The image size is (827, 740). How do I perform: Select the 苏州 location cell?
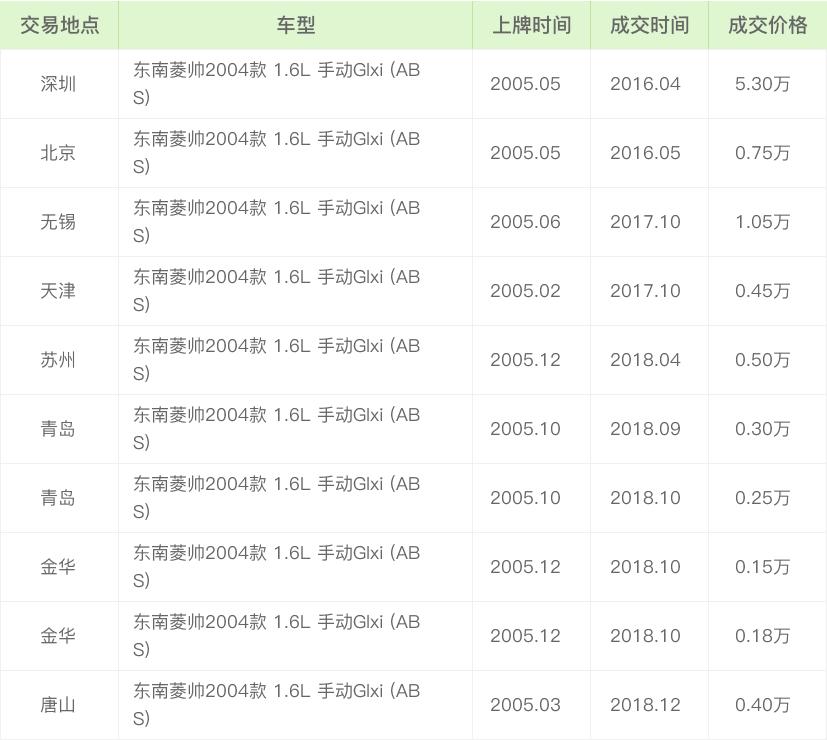[58, 360]
